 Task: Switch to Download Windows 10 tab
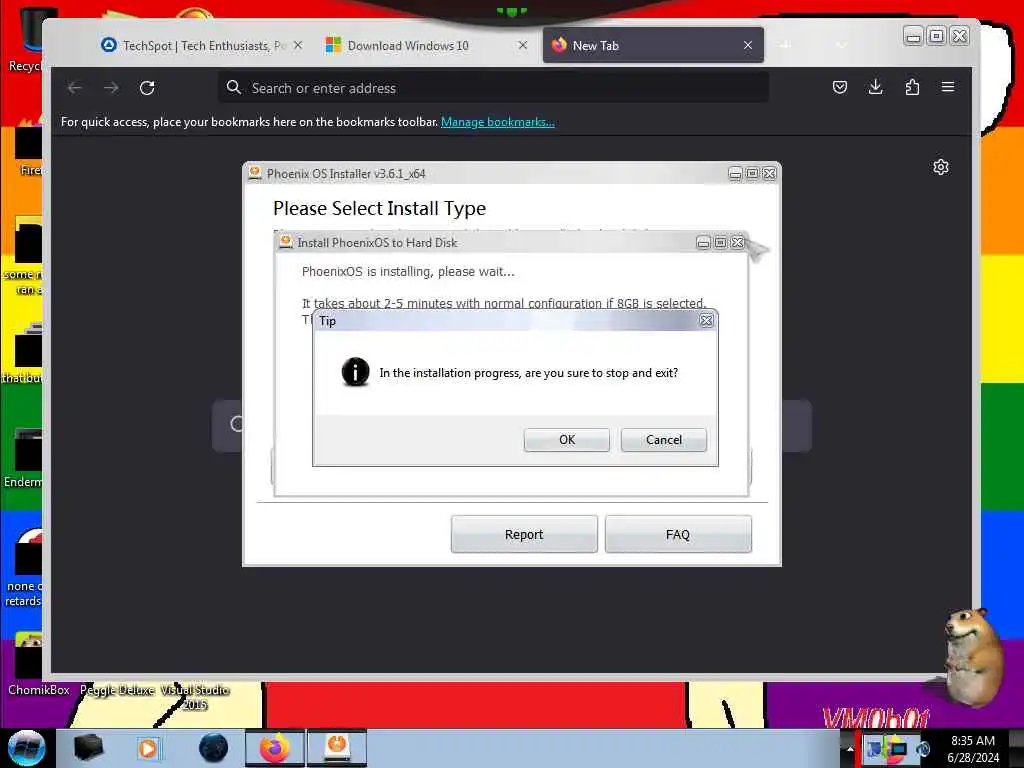click(418, 46)
